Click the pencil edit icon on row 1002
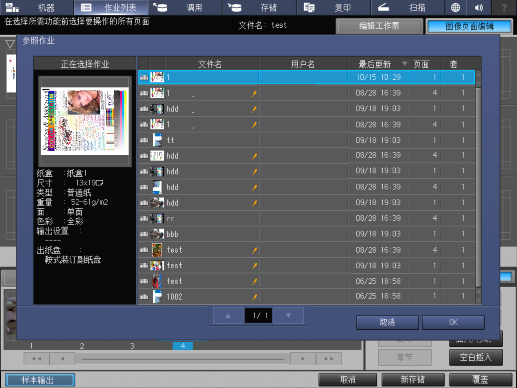 (254, 296)
